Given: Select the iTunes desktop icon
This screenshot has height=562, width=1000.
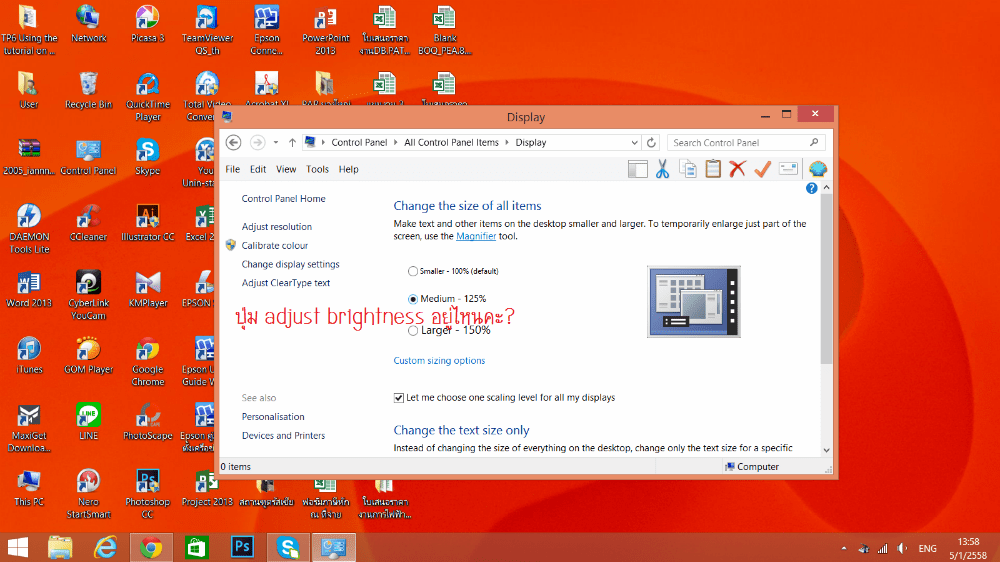Looking at the screenshot, I should pos(29,356).
